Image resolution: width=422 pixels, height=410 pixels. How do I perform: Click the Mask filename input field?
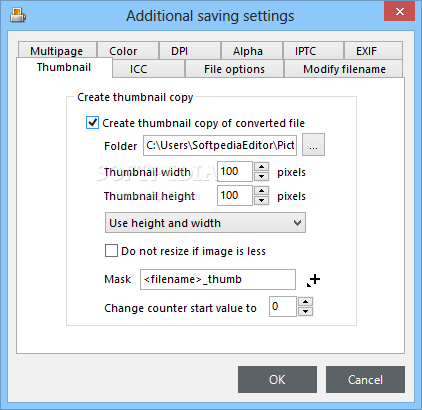click(x=218, y=279)
